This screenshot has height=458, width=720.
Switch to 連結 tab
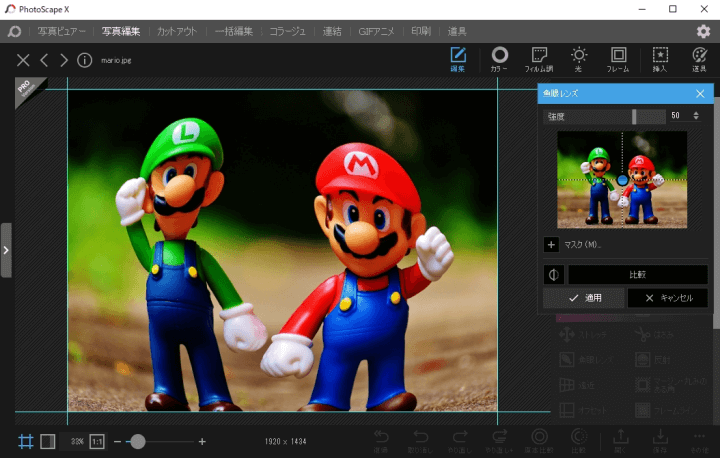332,31
